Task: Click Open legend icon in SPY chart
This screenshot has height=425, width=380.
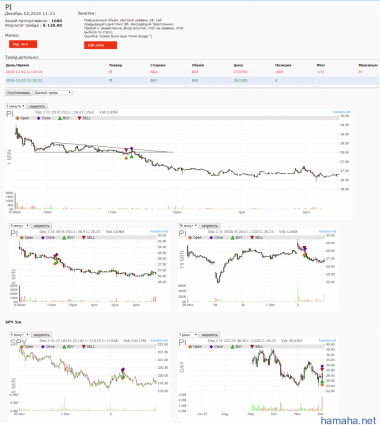Action: [x=22, y=347]
